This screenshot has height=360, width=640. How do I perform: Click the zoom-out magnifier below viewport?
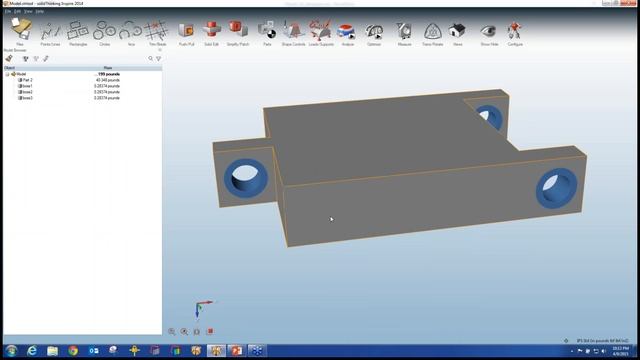(x=172, y=331)
